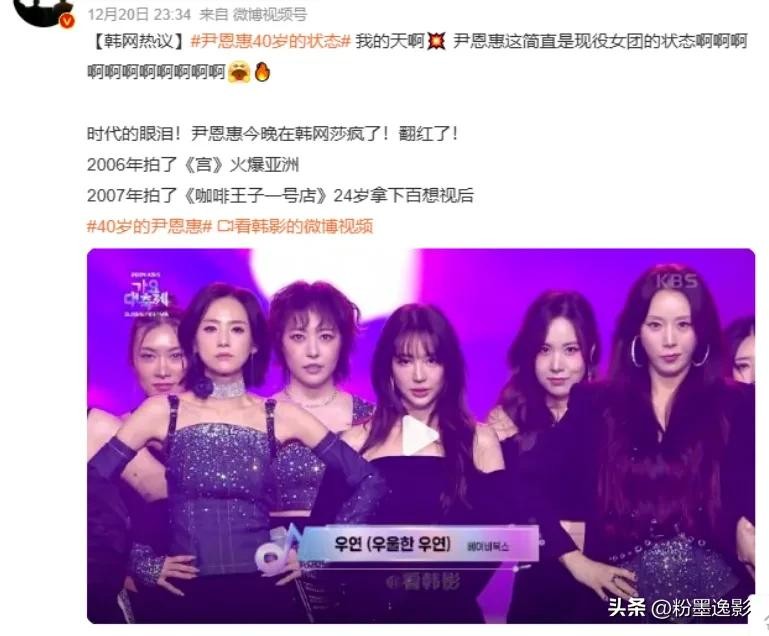Click the explosion emoji after 我的天啊
The height and width of the screenshot is (636, 769).
(436, 41)
